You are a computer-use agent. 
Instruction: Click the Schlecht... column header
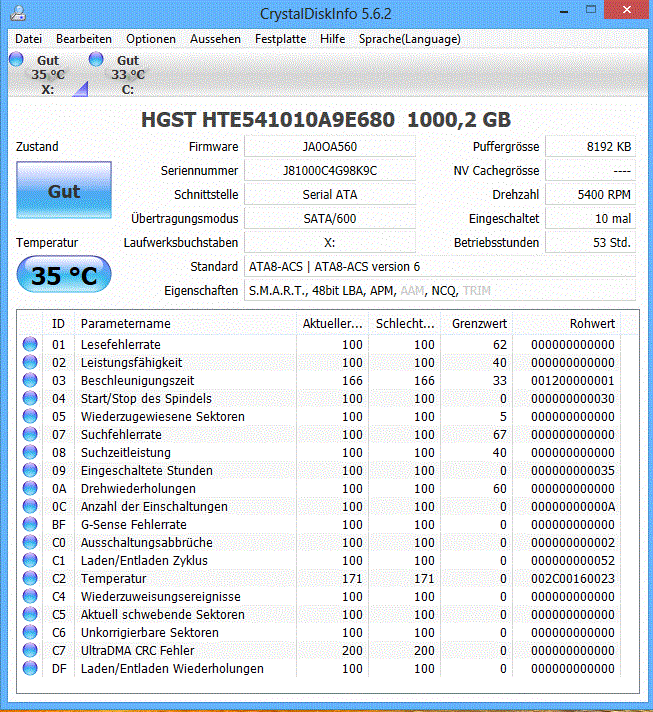pyautogui.click(x=405, y=324)
